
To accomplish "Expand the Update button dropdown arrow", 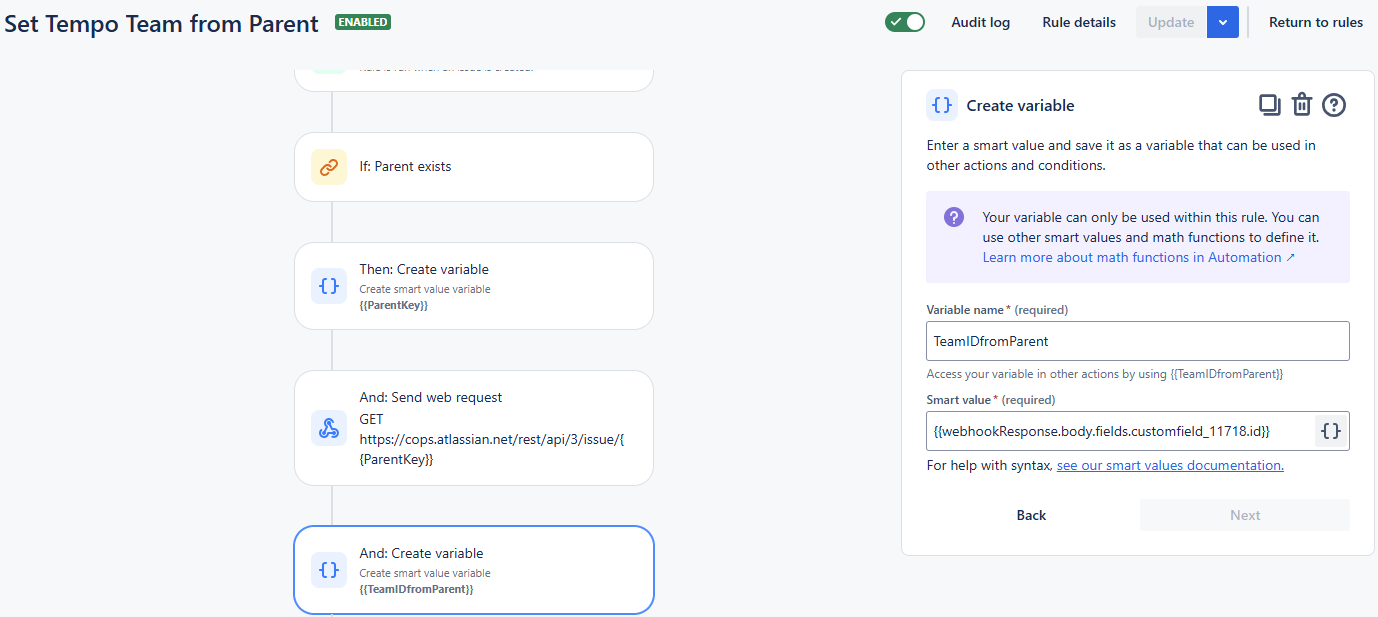I will (x=1223, y=22).
